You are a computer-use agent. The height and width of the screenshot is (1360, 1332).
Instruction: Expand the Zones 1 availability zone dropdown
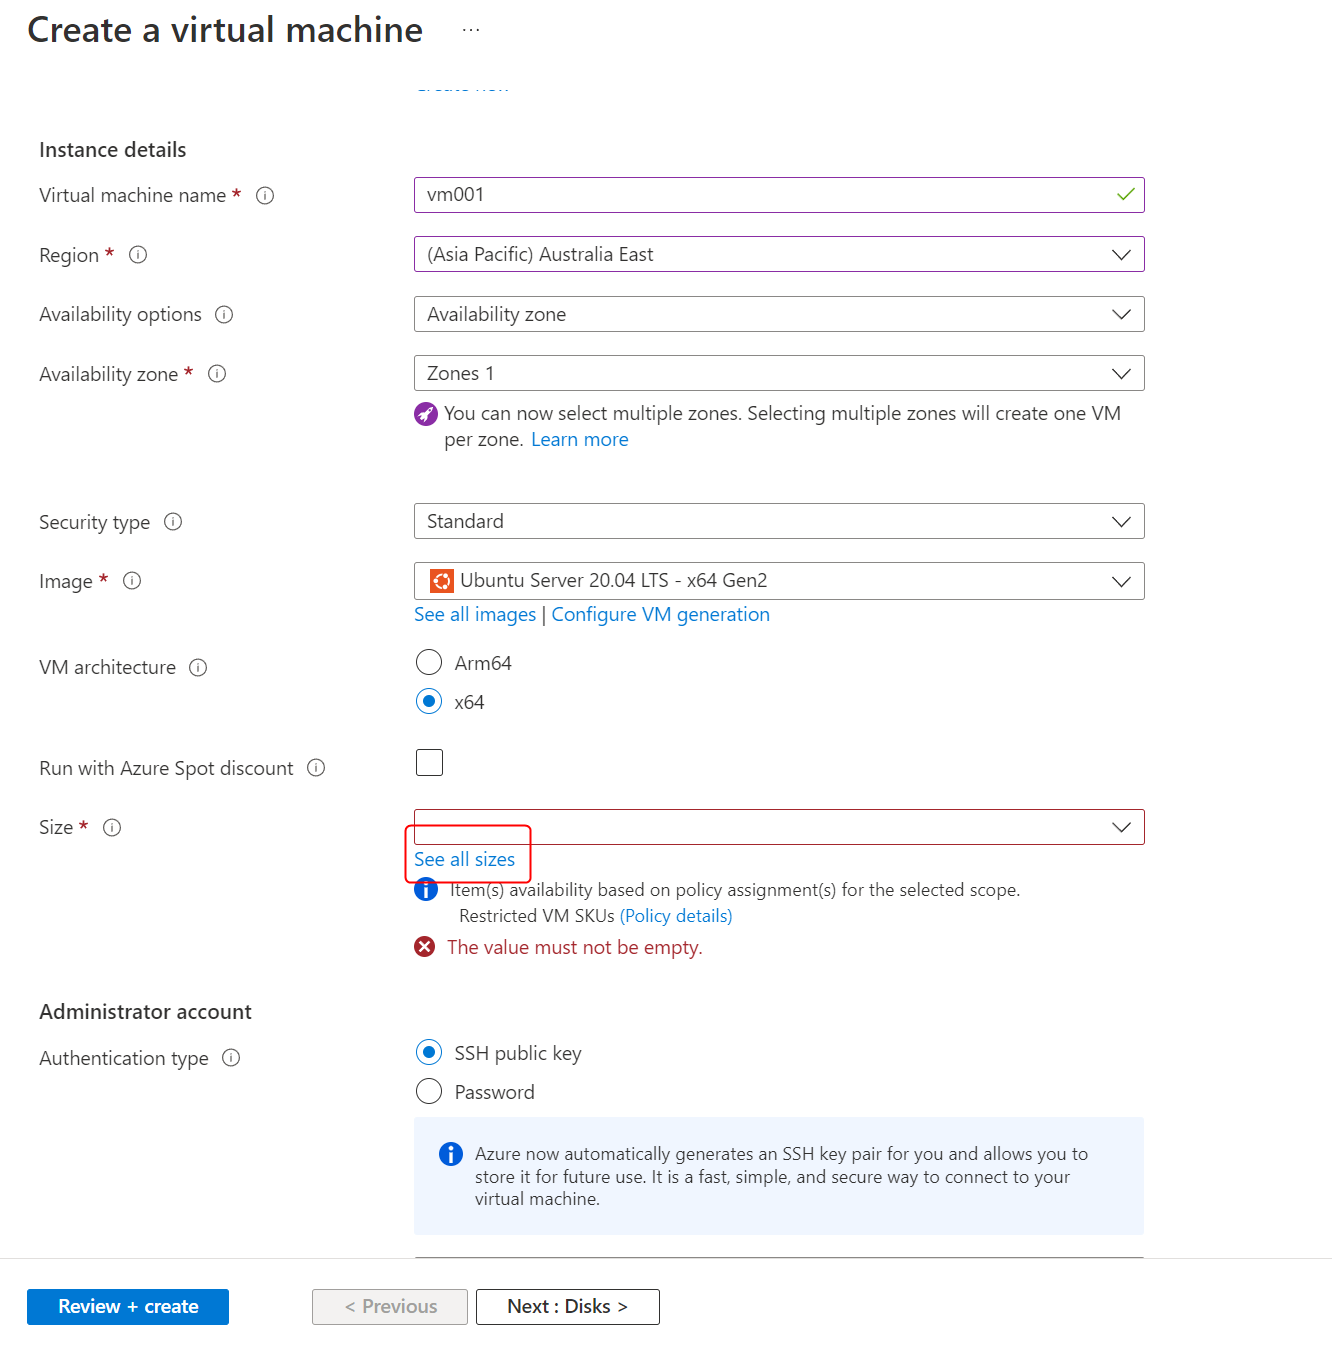point(779,374)
